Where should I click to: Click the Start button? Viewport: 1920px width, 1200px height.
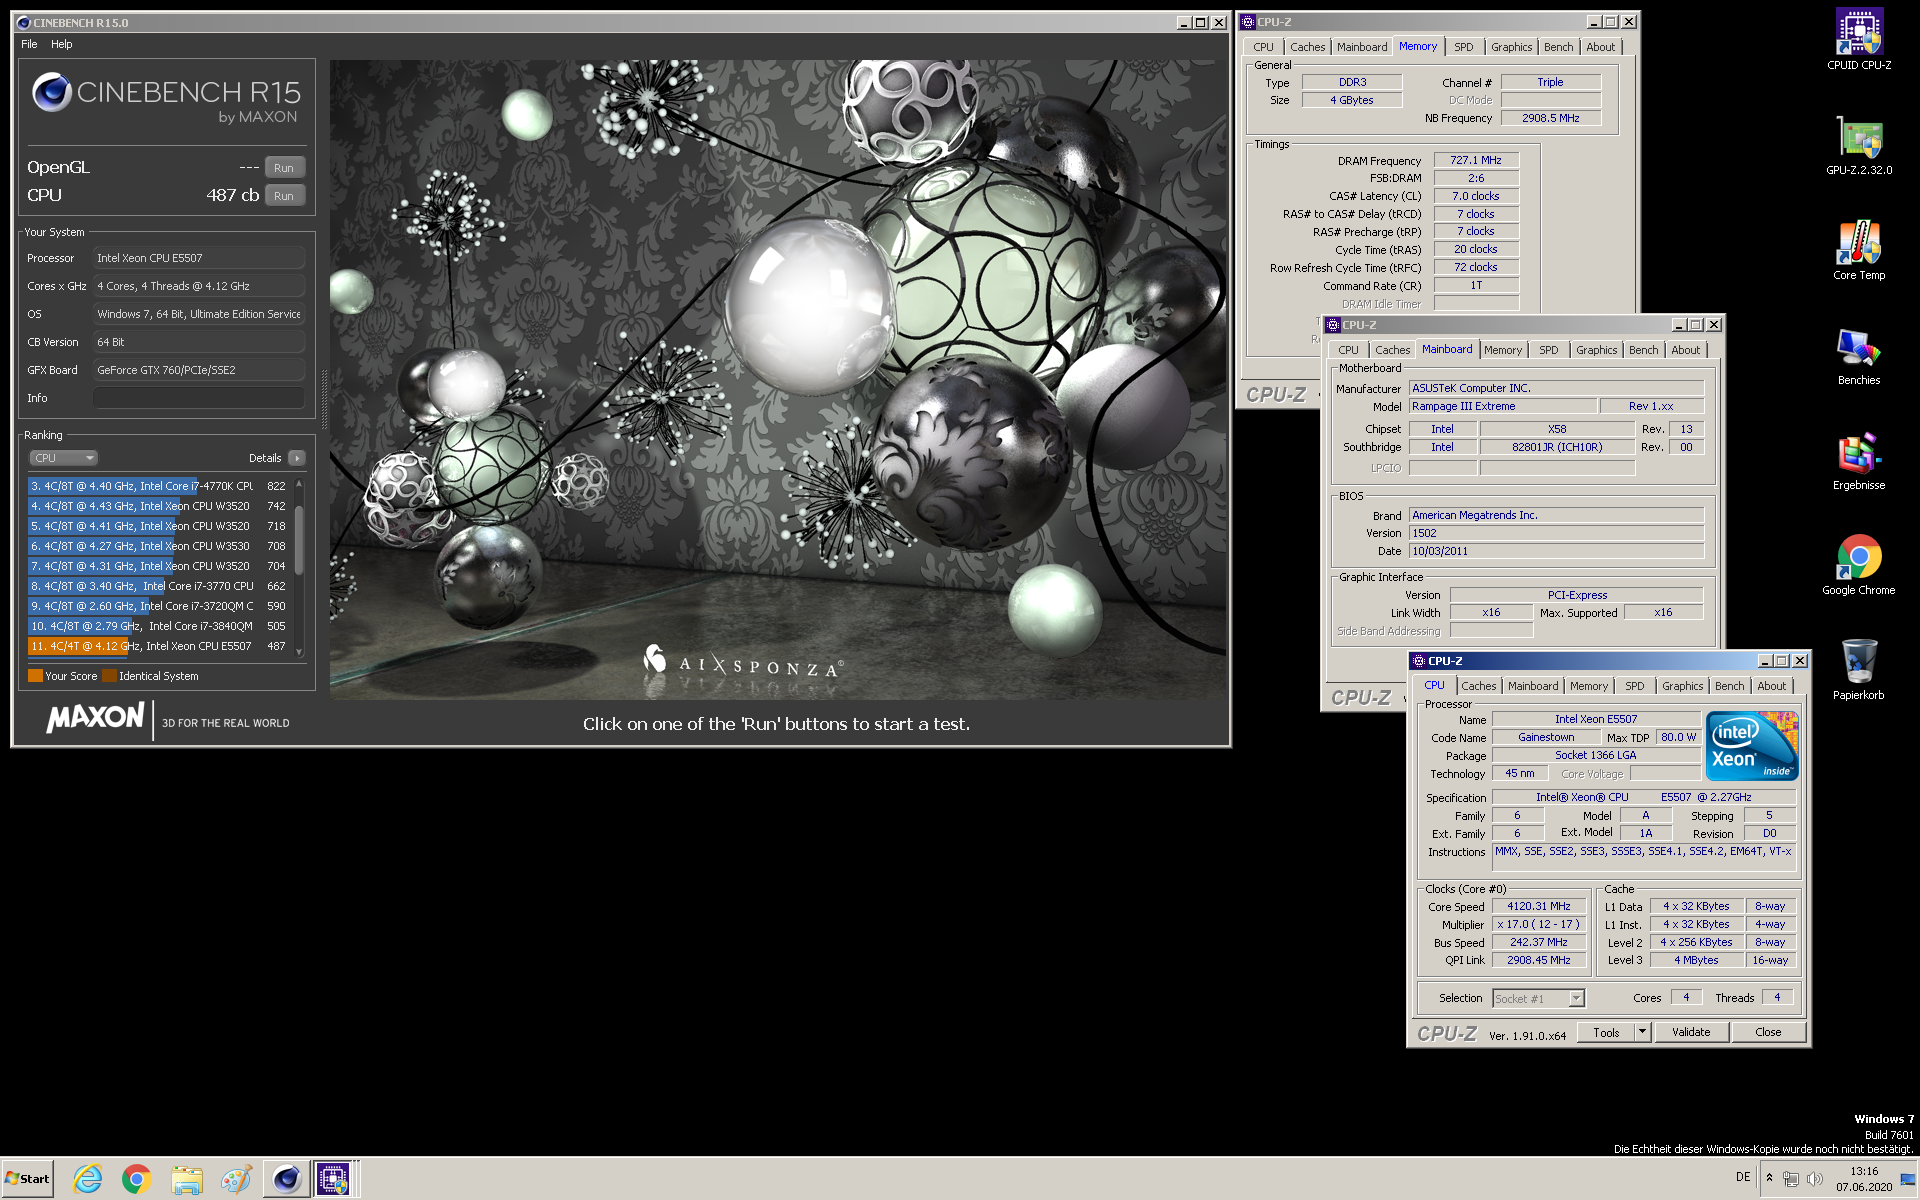(x=28, y=1178)
